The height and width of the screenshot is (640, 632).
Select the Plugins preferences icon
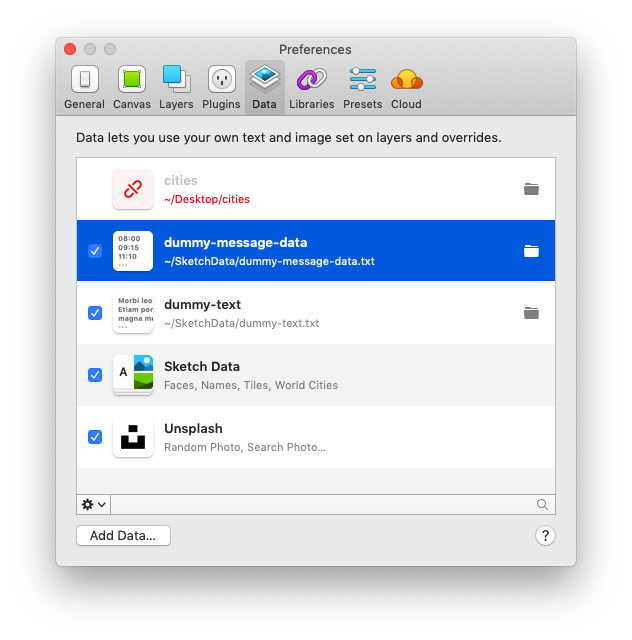[x=221, y=87]
